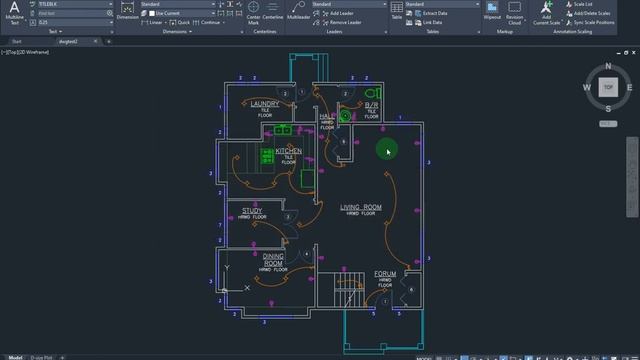Click the S compass direction on ViewCube
Image resolution: width=640 pixels, height=360 pixels.
(x=608, y=109)
